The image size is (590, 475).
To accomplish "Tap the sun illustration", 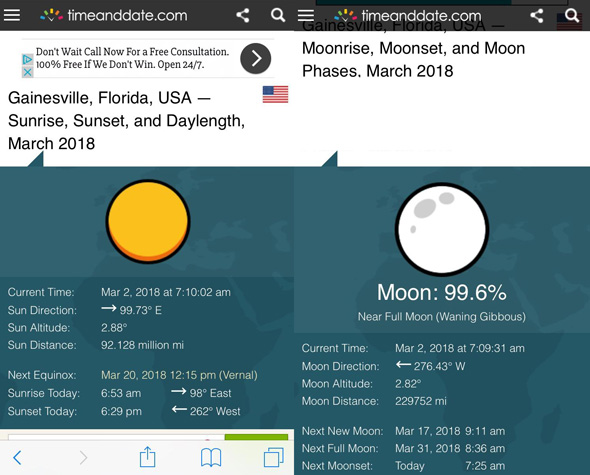I will (x=148, y=221).
